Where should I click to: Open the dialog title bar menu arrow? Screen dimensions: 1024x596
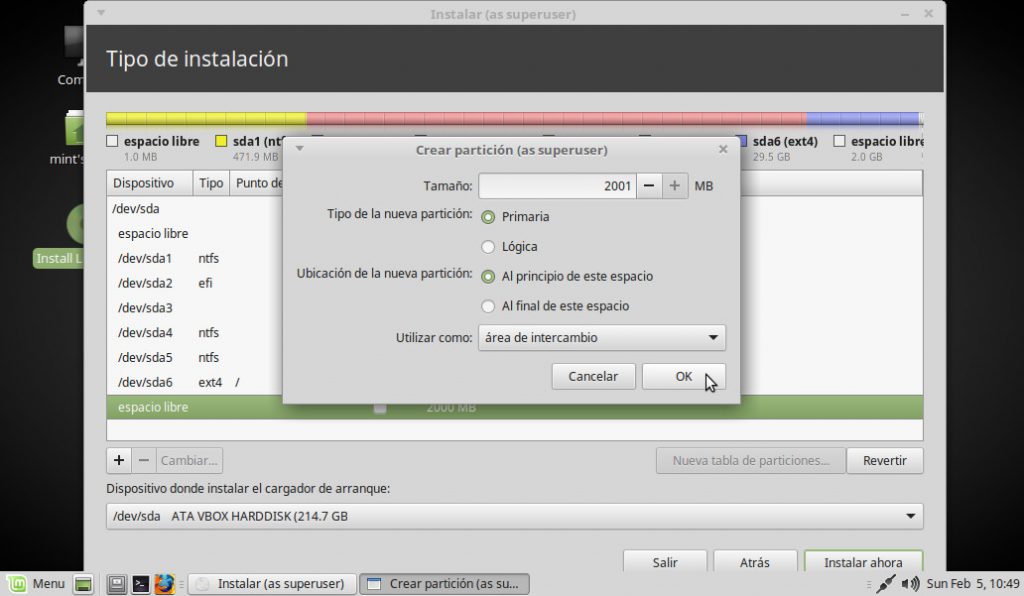299,149
